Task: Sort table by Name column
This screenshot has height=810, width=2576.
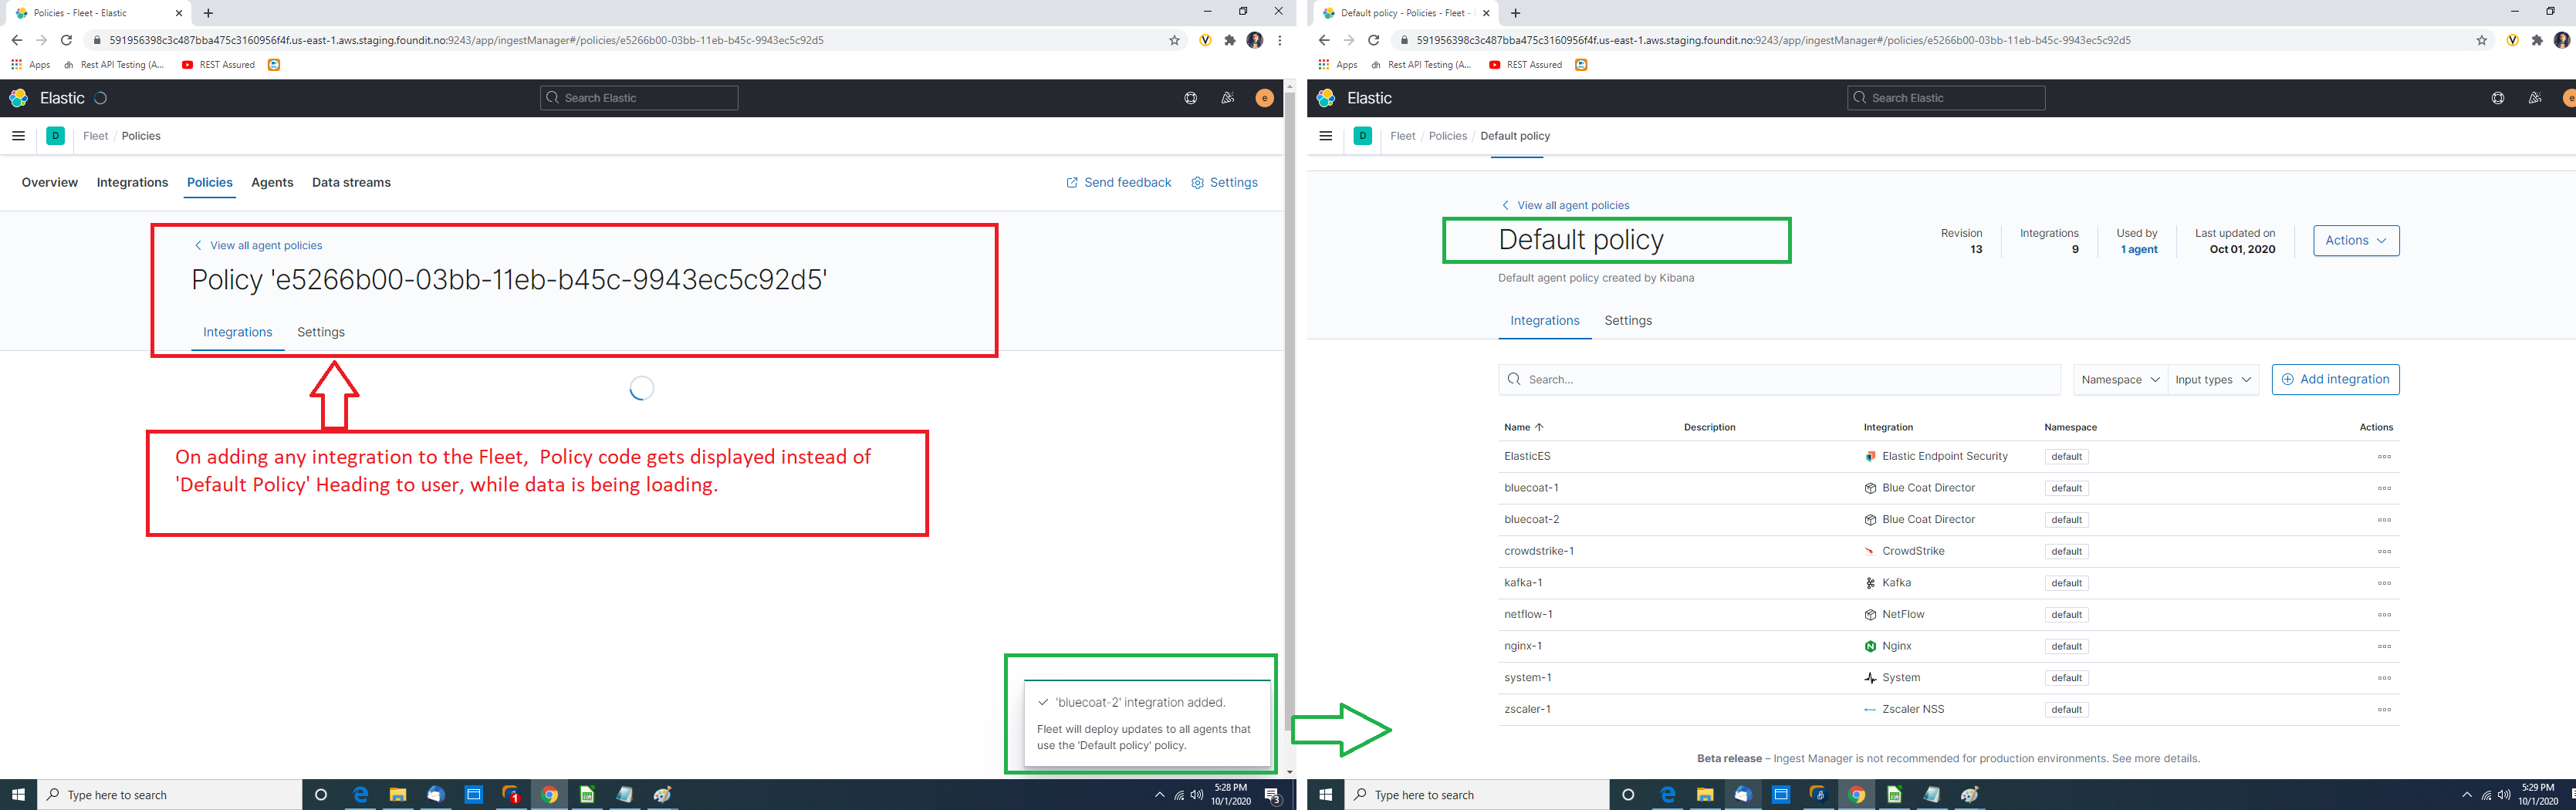Action: pos(1523,427)
